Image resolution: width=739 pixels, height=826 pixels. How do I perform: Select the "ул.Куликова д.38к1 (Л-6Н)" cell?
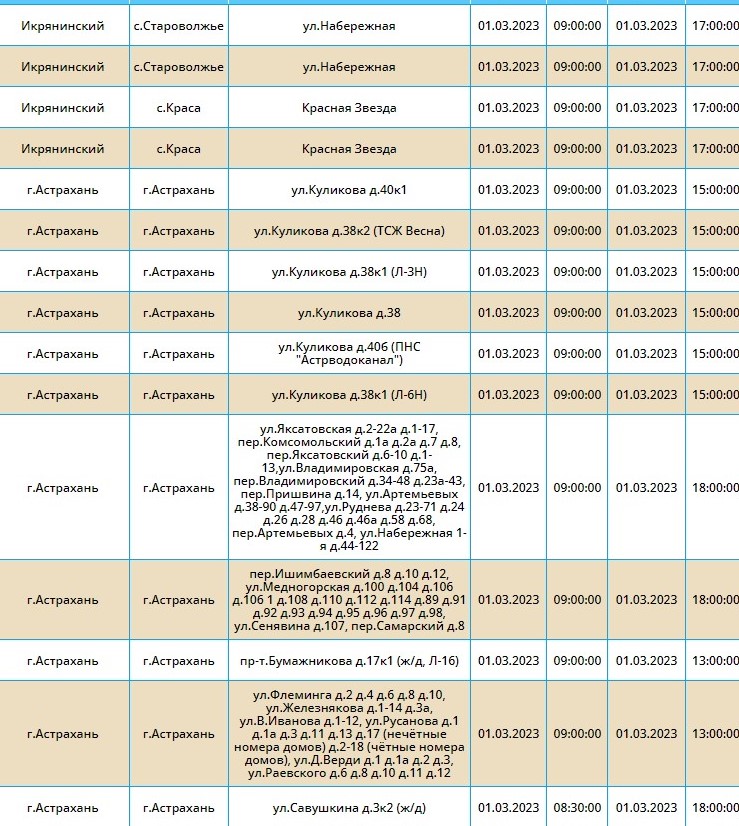point(349,395)
